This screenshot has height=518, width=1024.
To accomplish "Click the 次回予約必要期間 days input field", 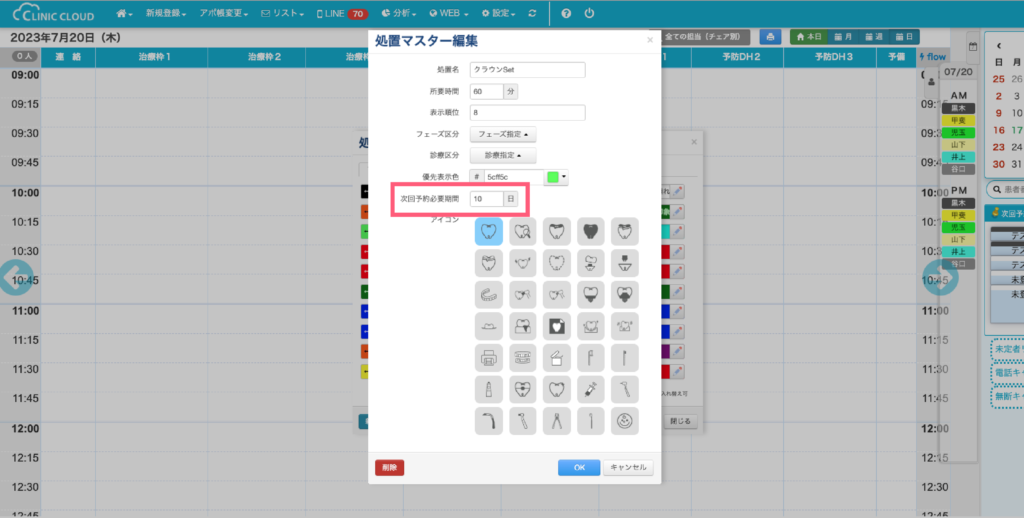I will tap(486, 199).
